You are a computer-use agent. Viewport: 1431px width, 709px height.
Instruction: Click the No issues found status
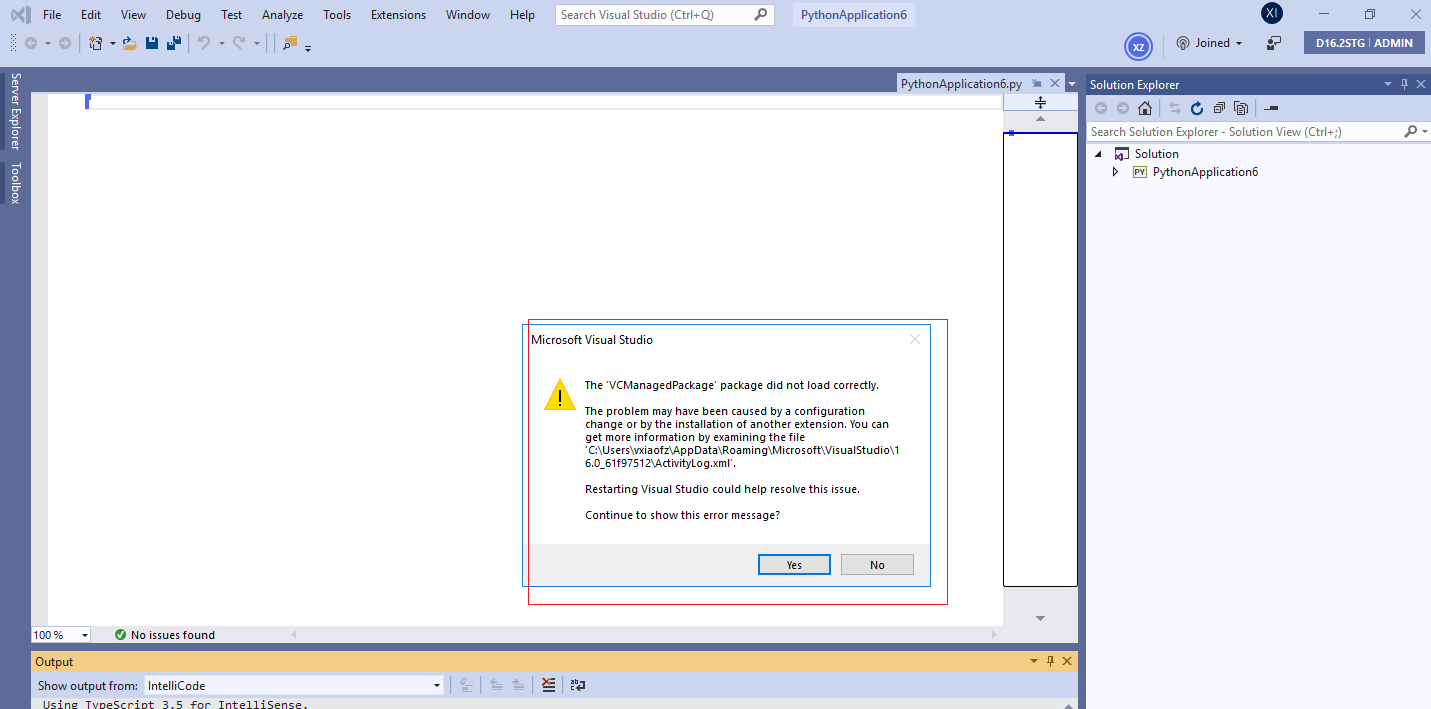pos(164,635)
